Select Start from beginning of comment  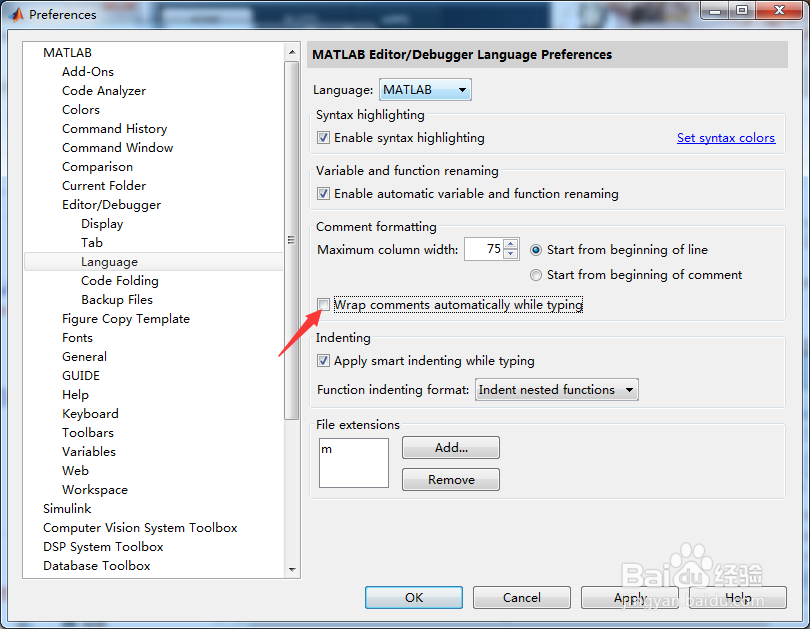536,275
